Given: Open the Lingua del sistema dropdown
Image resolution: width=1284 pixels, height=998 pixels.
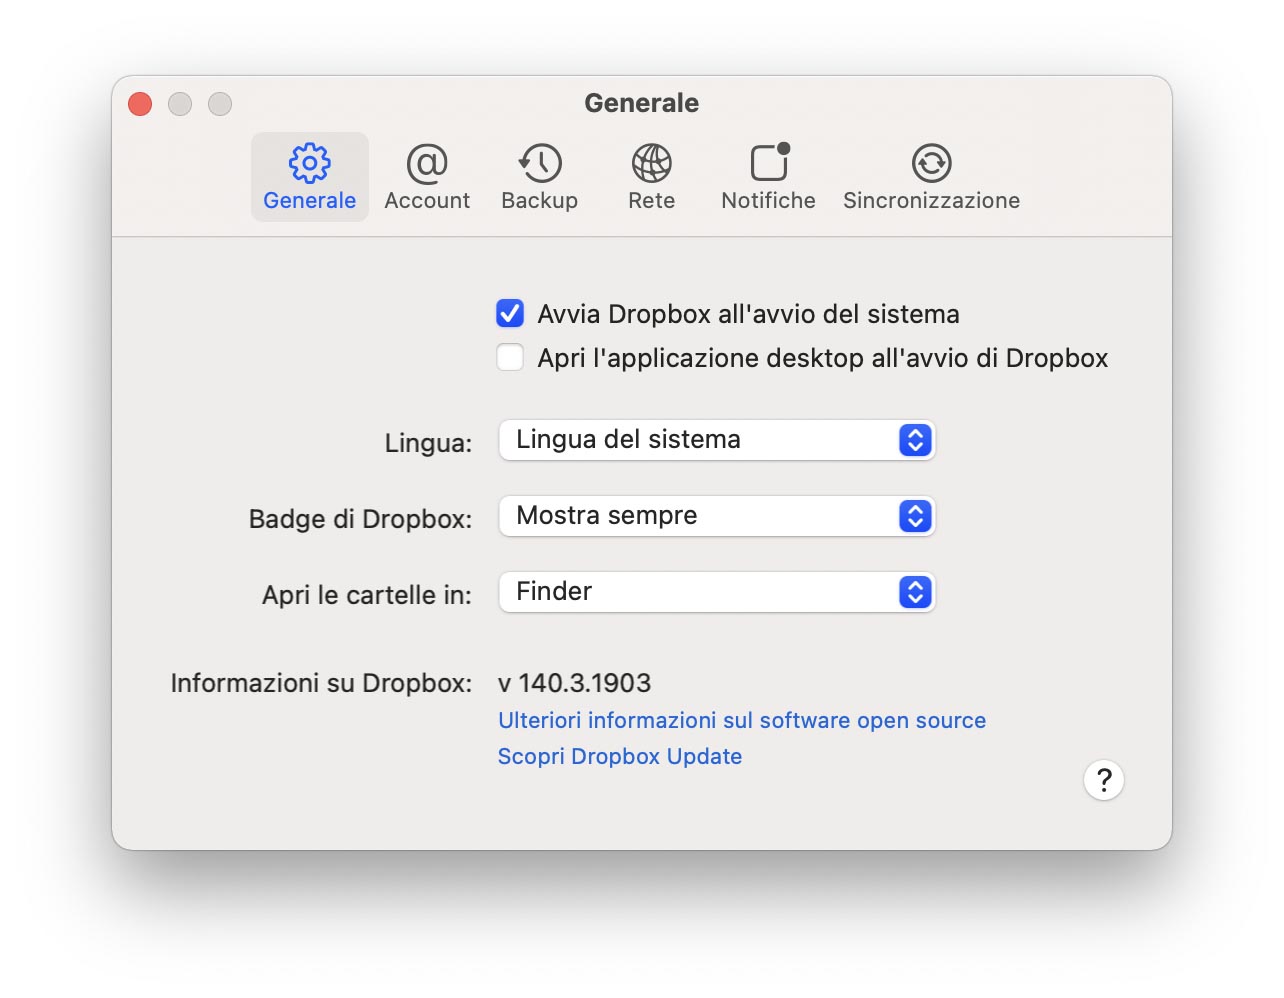Looking at the screenshot, I should [x=716, y=440].
